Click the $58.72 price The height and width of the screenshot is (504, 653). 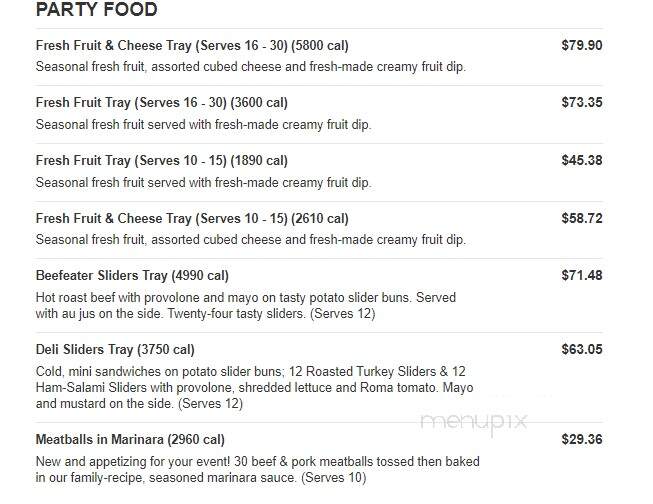pyautogui.click(x=581, y=218)
